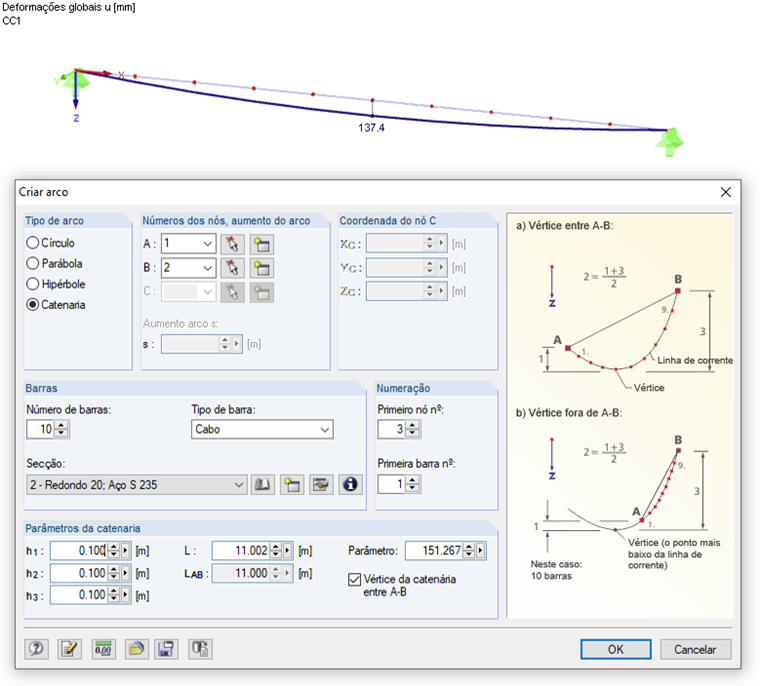Edit cross-section icon next to Secção
Screen dimensions: 760x686
(x=321, y=484)
